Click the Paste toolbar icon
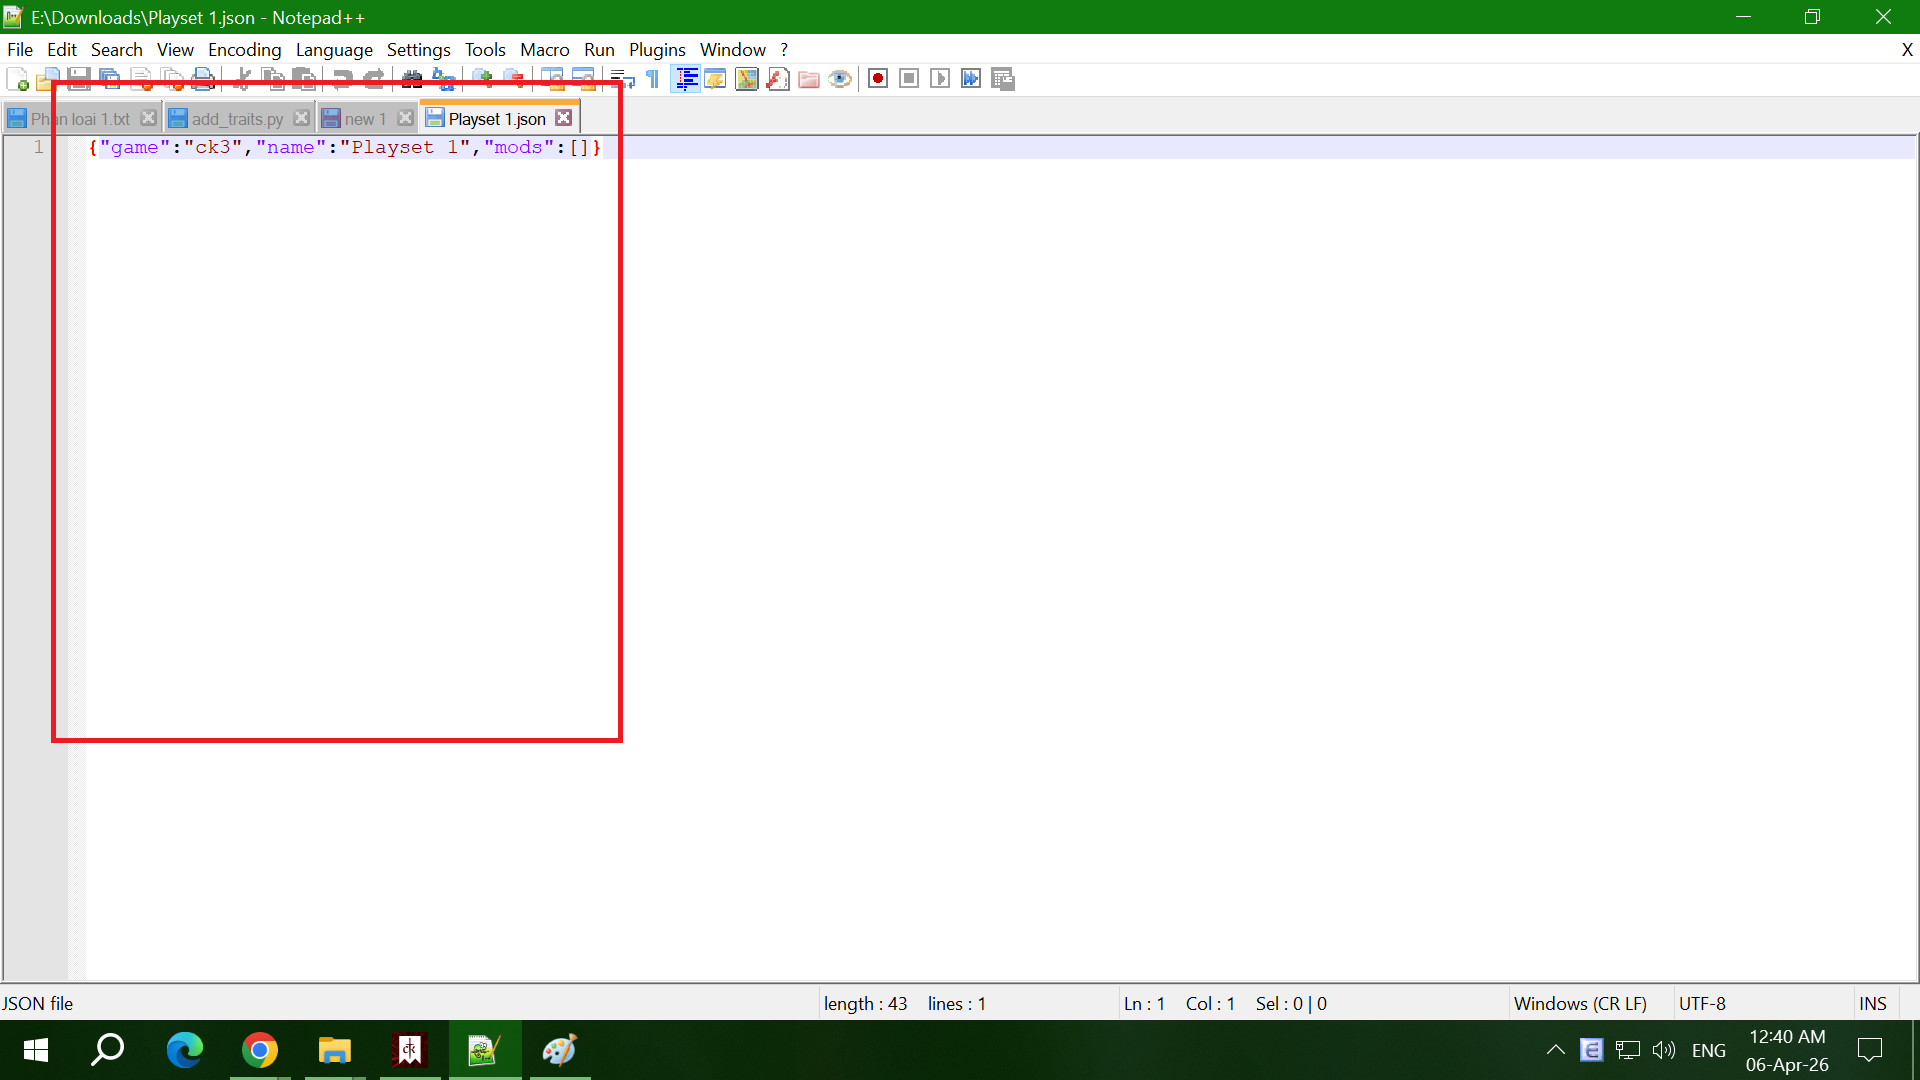The image size is (1920, 1080). click(x=303, y=79)
